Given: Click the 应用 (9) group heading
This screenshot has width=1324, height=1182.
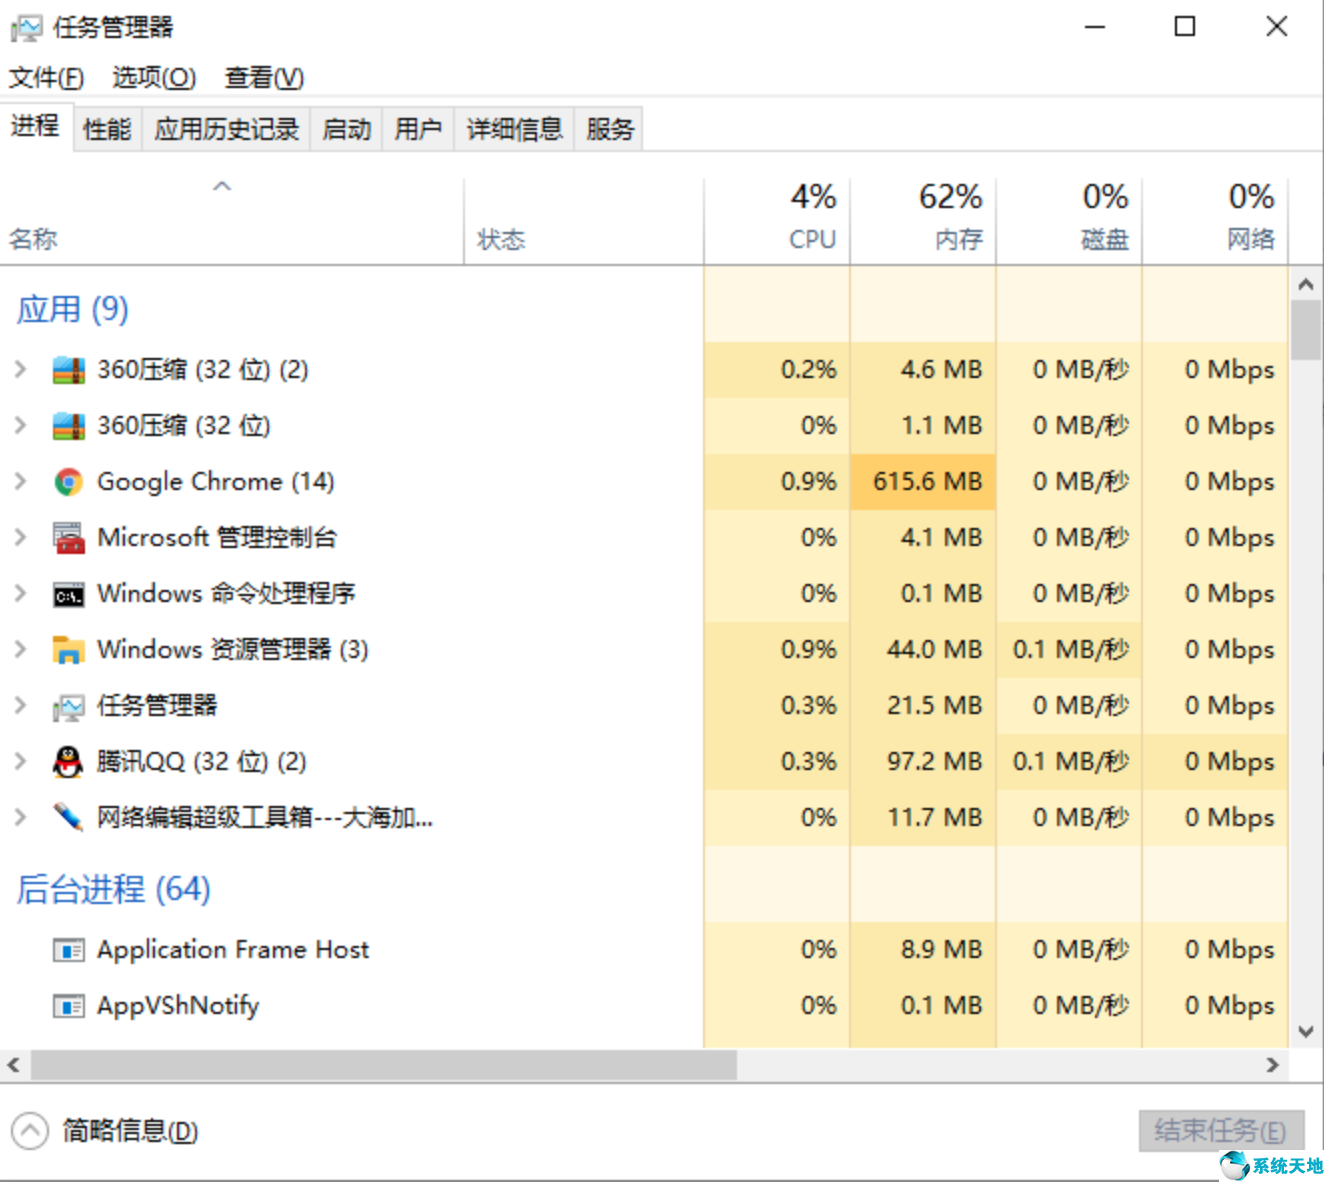Looking at the screenshot, I should 73,310.
